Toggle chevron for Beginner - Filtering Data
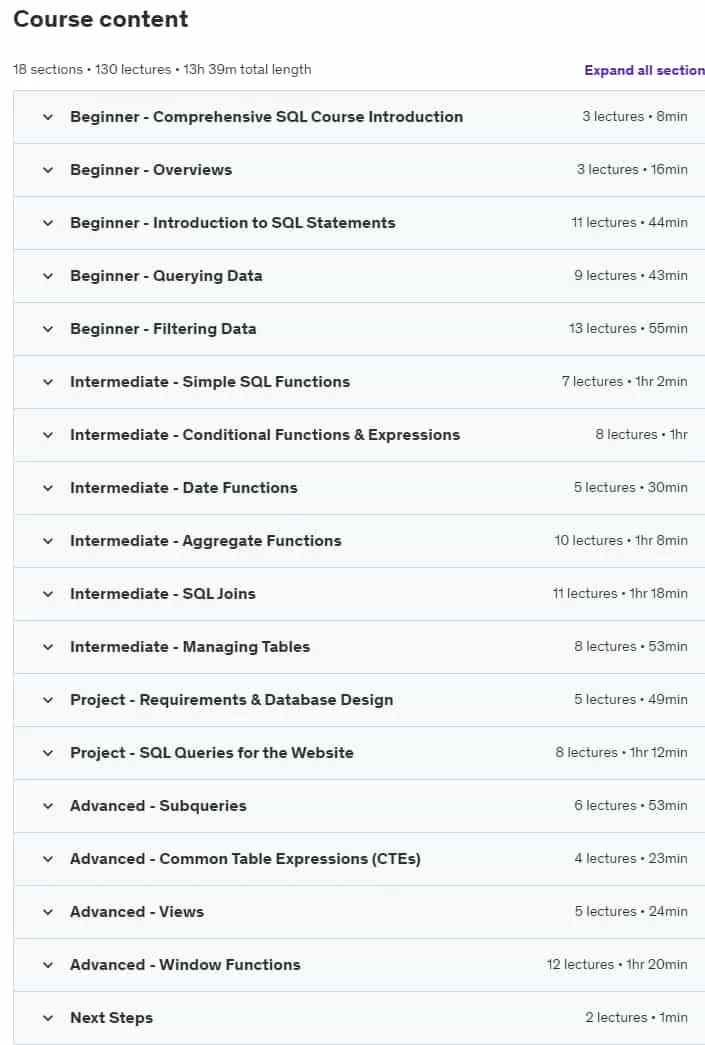Screen dimensions: 705x1045 [48, 329]
